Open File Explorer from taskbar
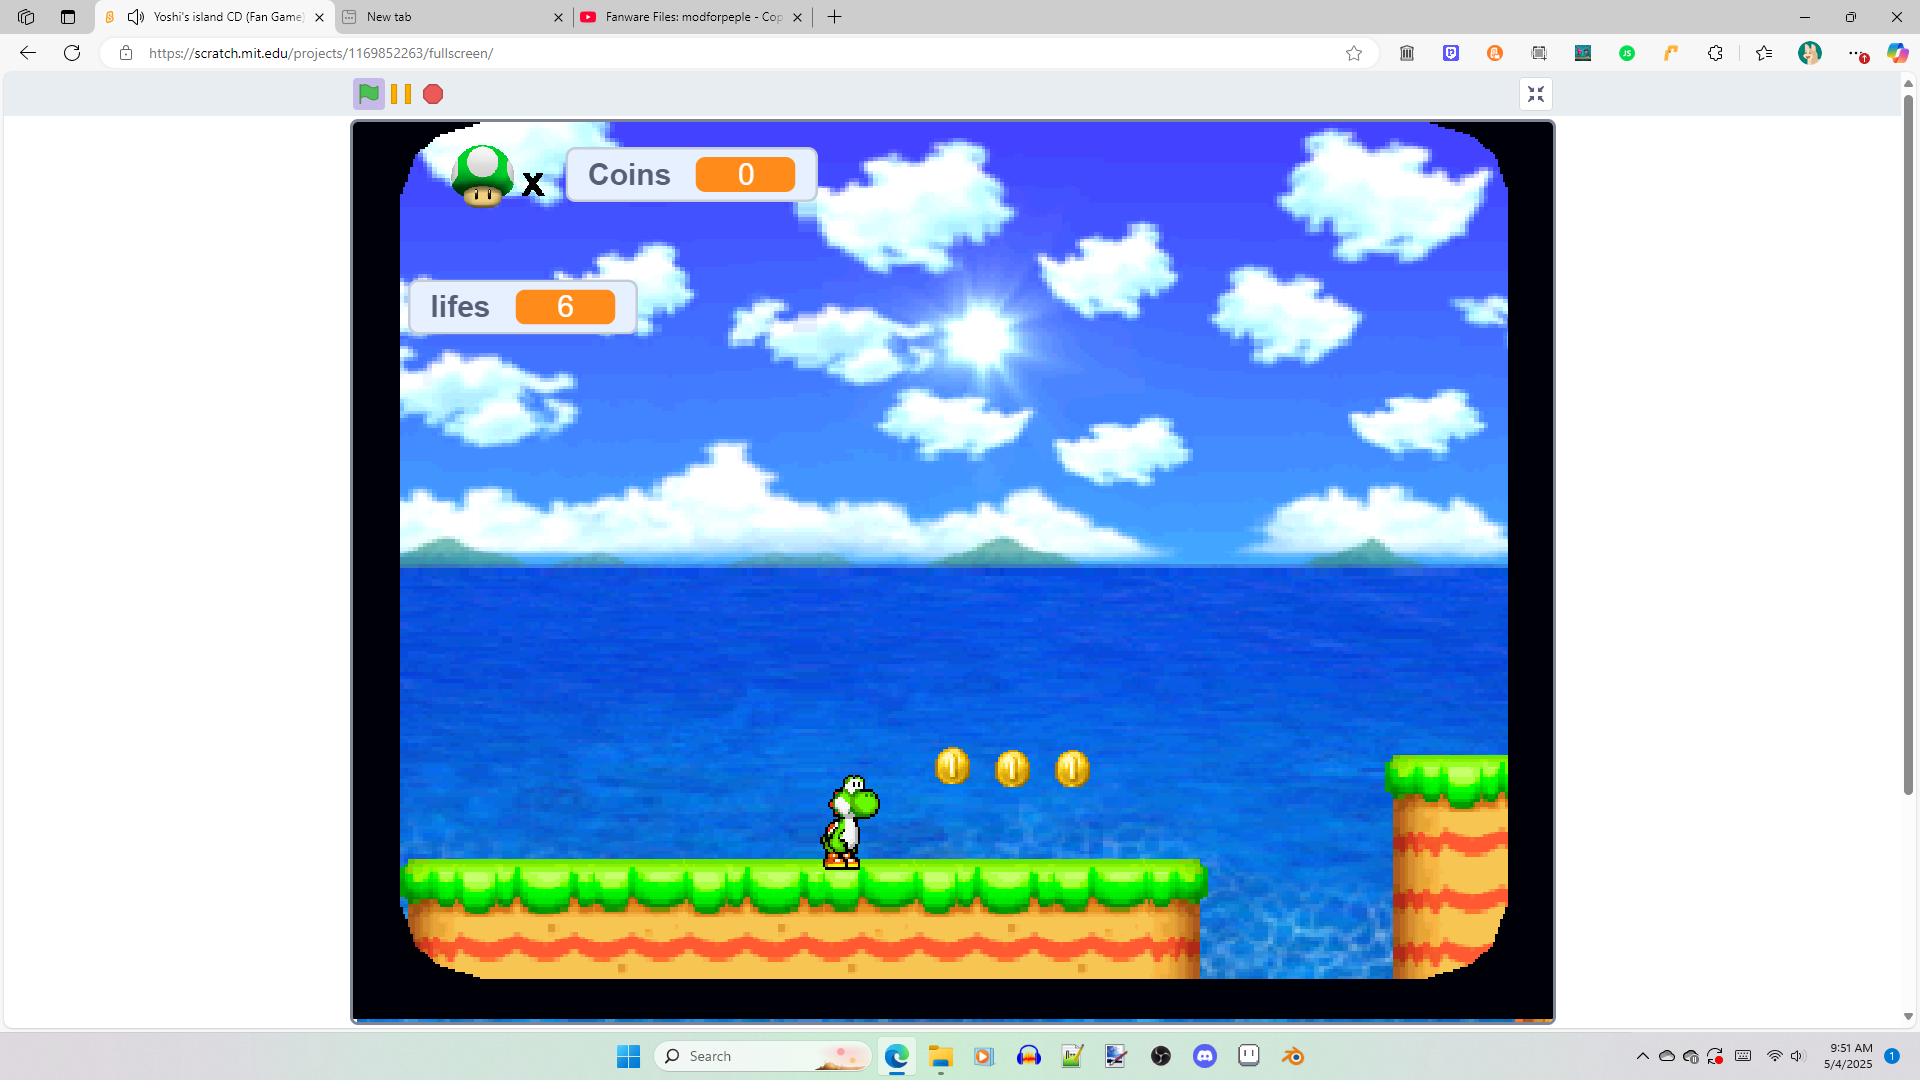 point(940,1056)
